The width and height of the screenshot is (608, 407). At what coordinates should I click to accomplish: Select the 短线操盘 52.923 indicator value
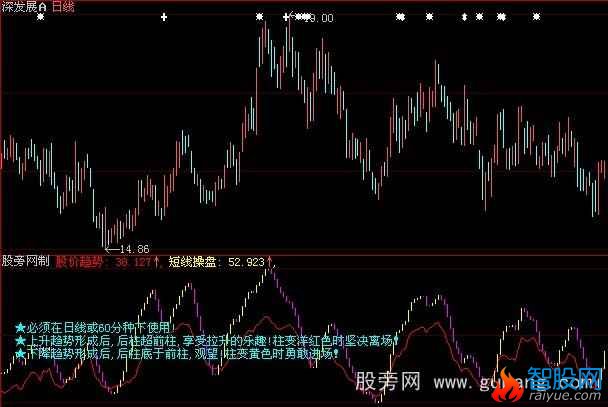coord(220,262)
